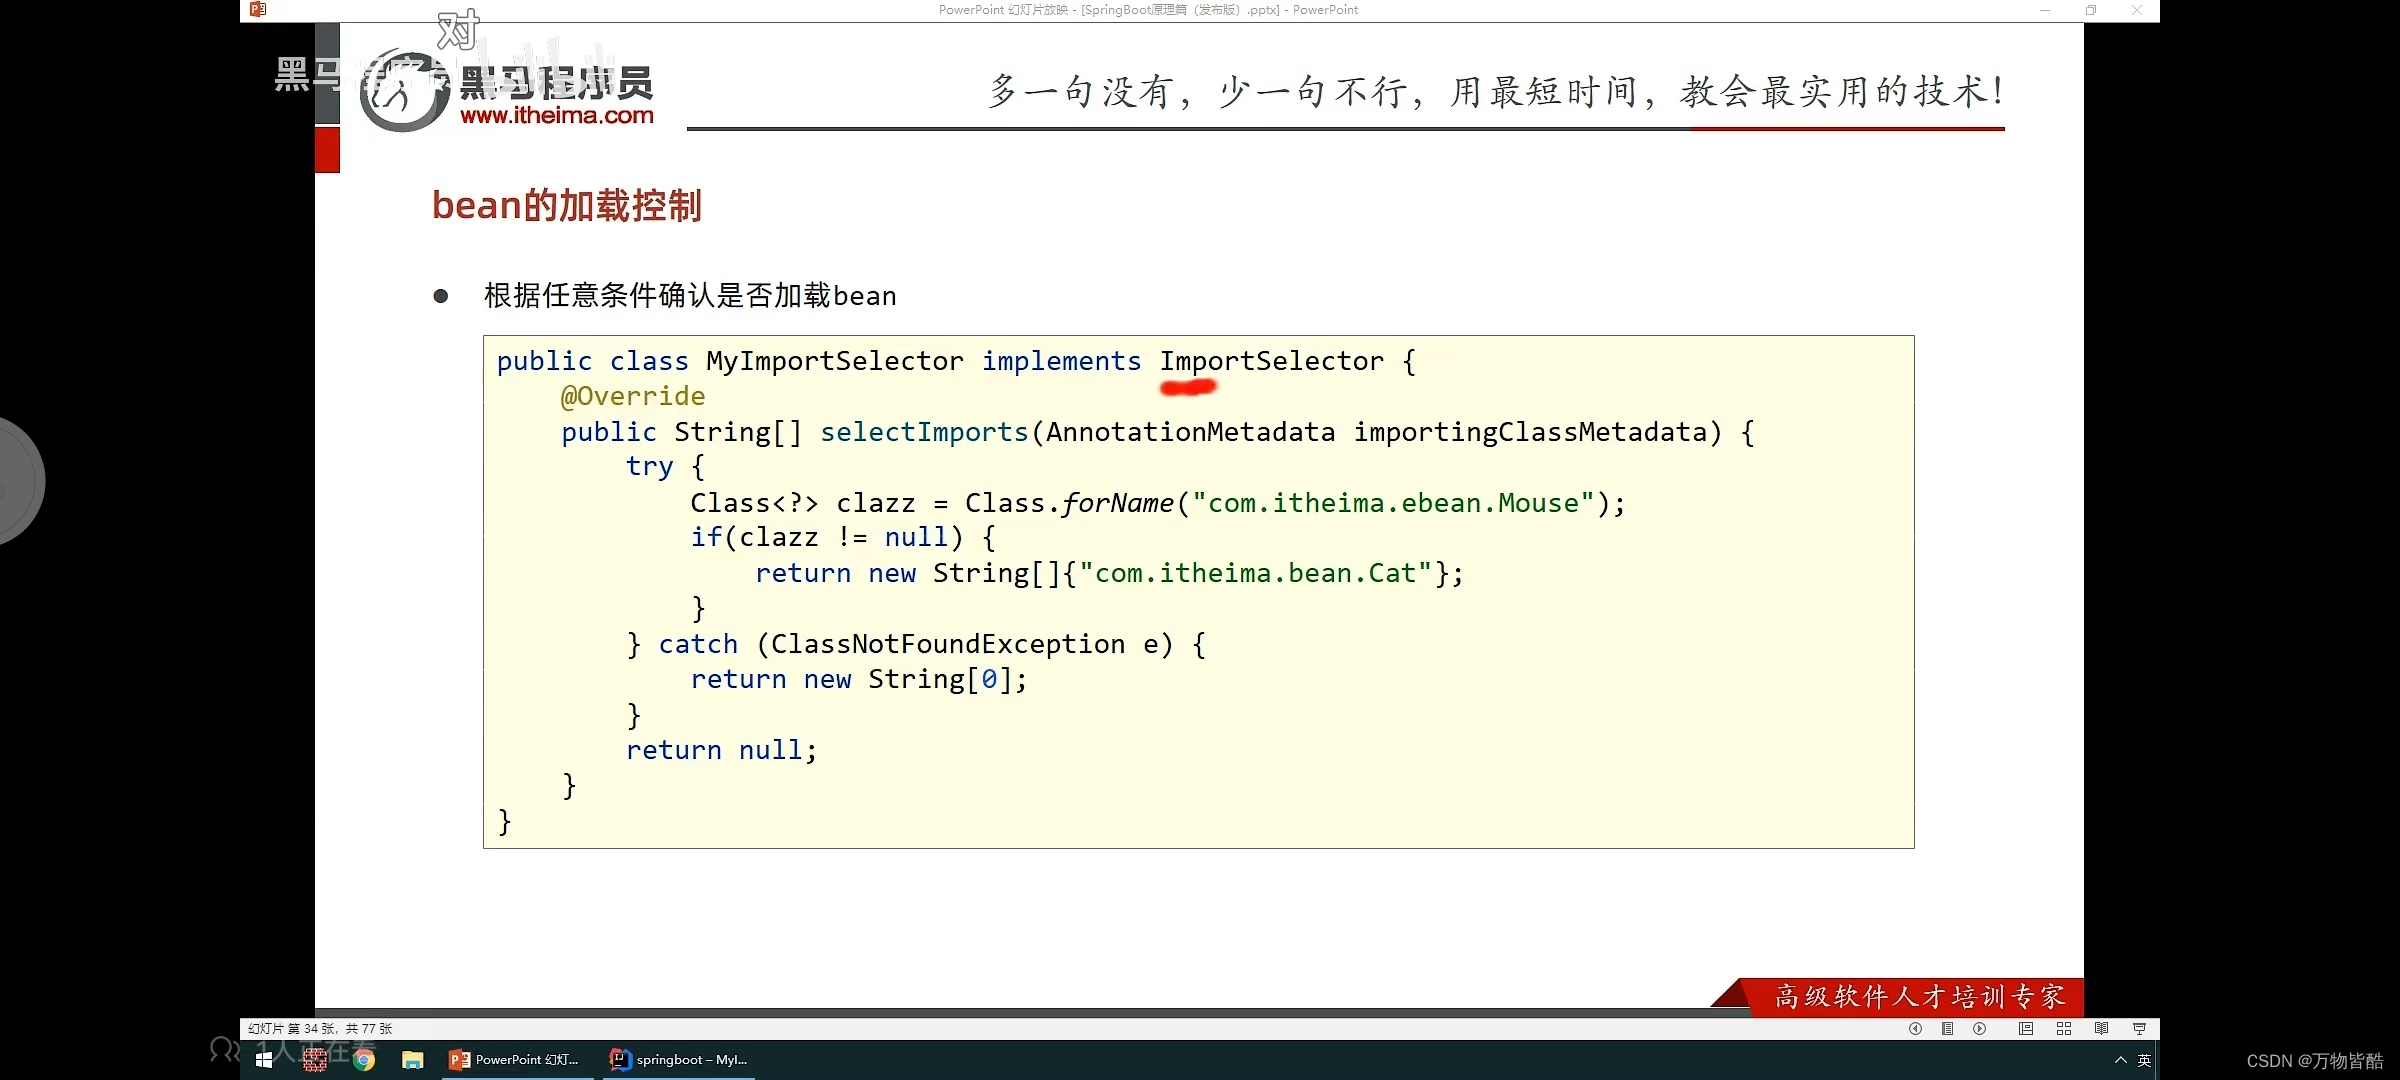
Task: Switch to Reading View icon
Action: (2101, 1029)
